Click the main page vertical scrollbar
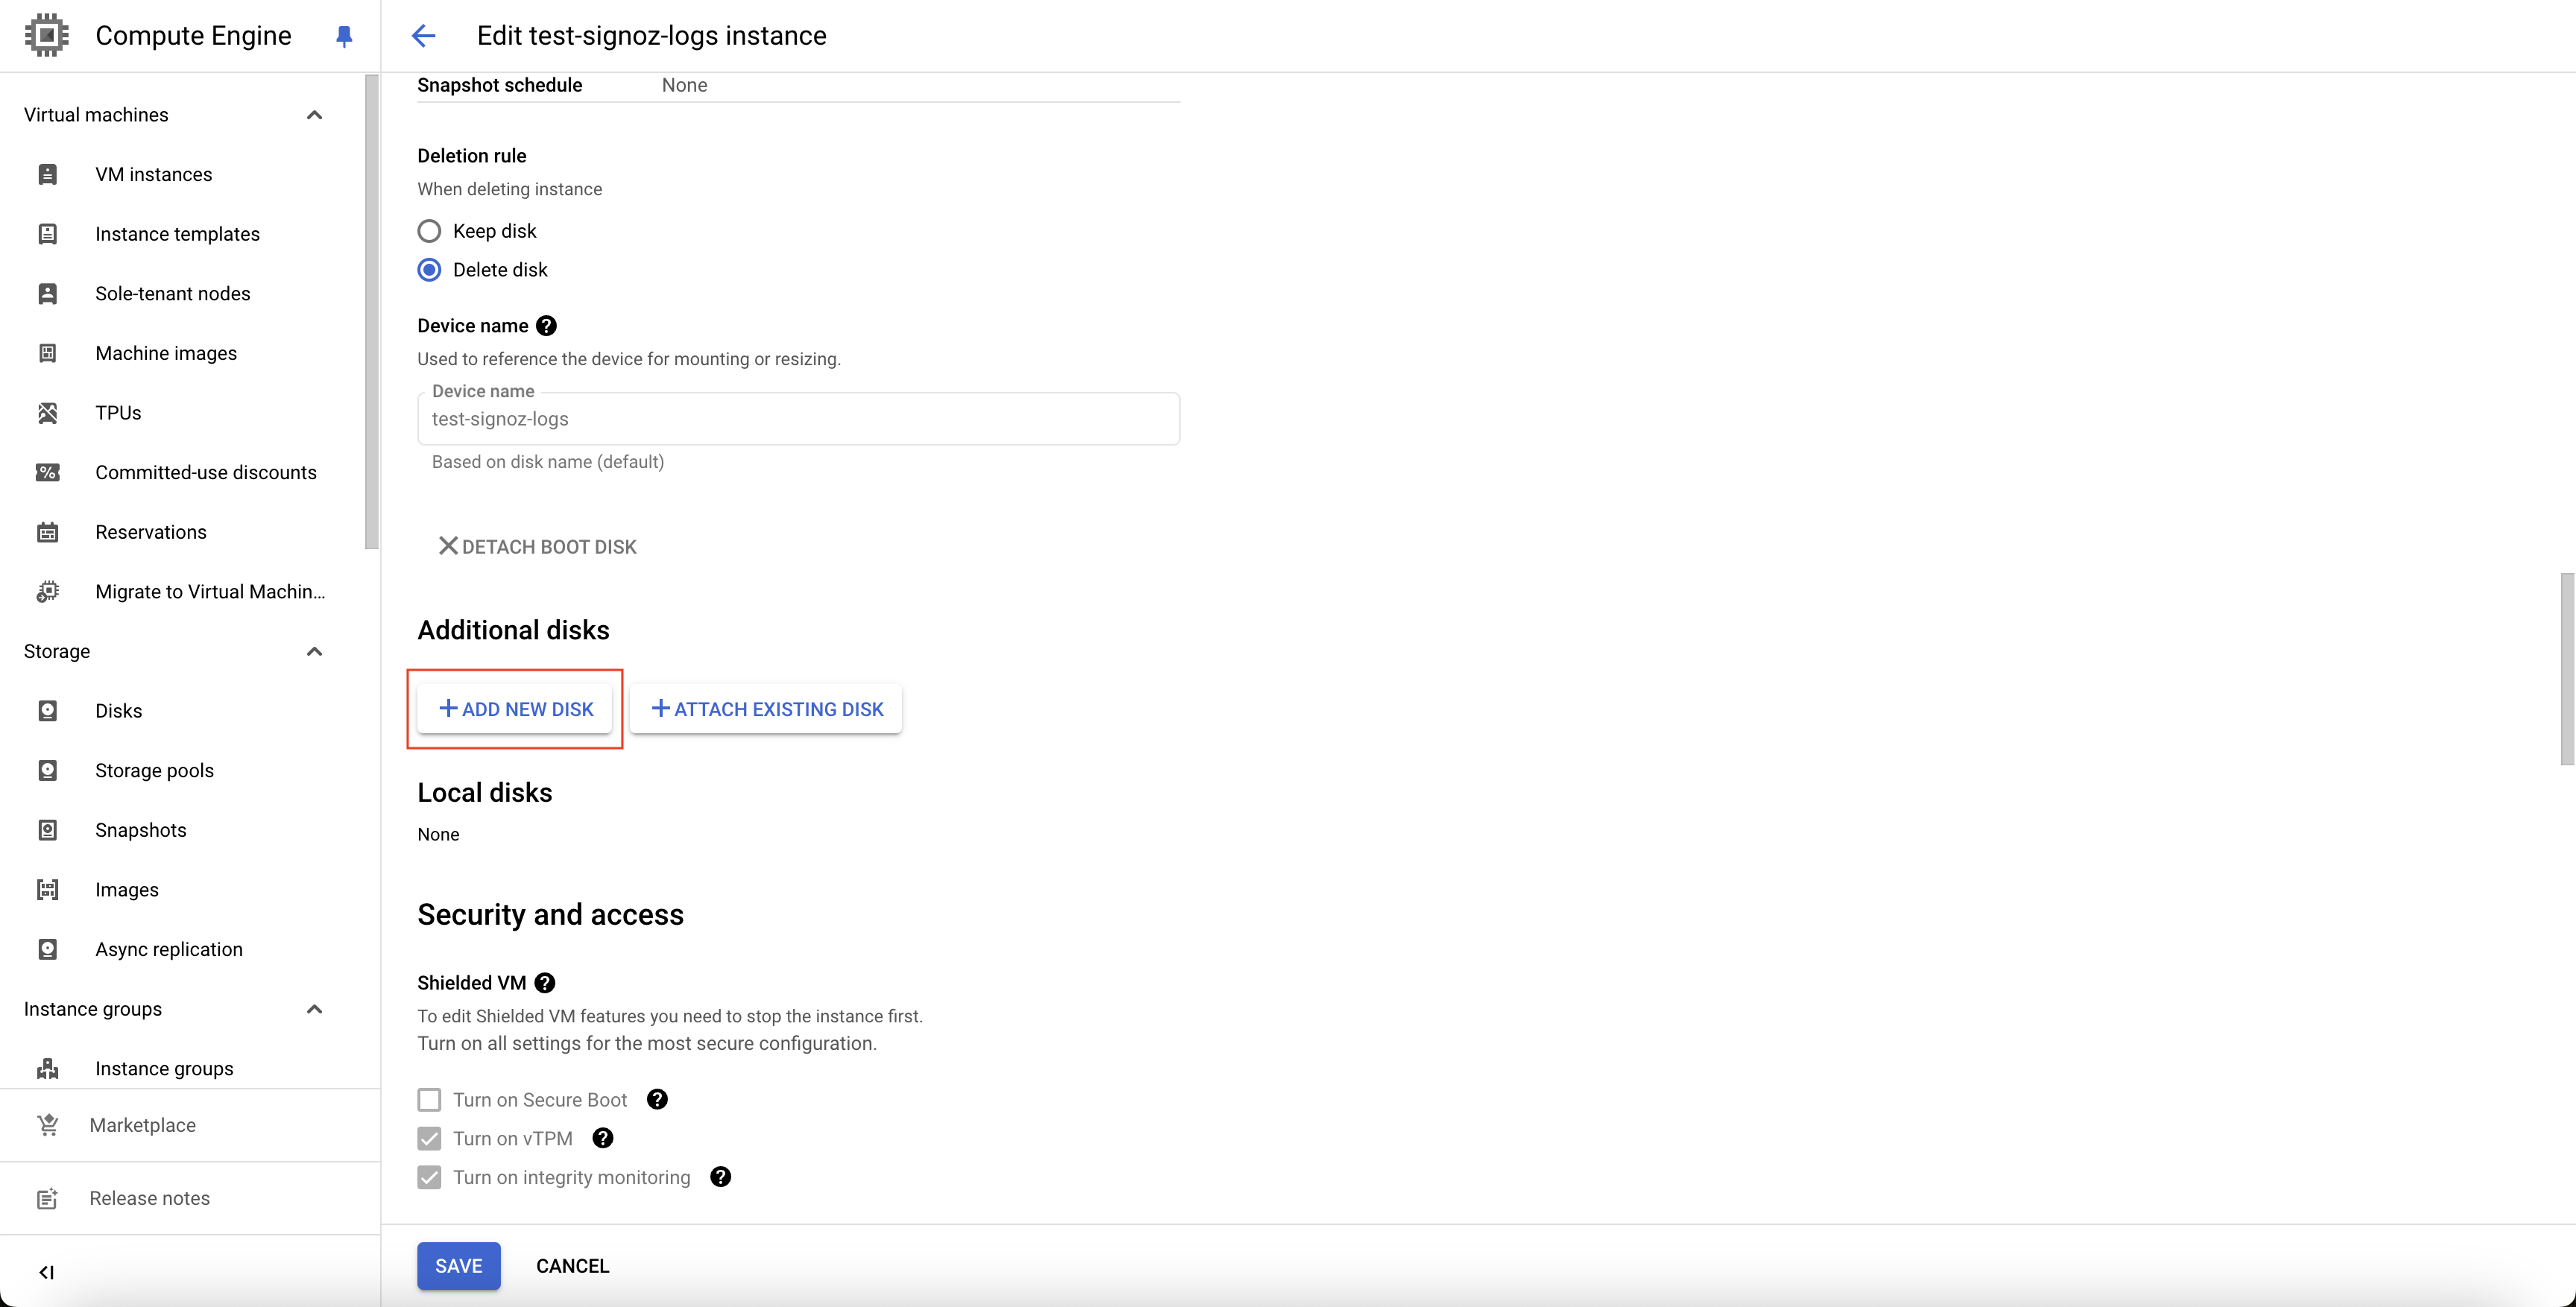The image size is (2576, 1307). (2567, 669)
